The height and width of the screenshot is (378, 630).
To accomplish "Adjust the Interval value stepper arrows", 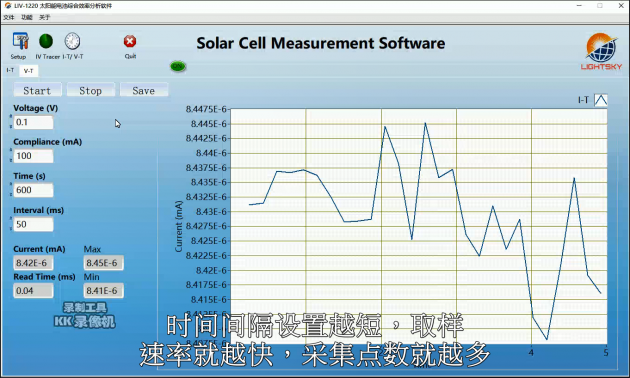I will coord(10,224).
